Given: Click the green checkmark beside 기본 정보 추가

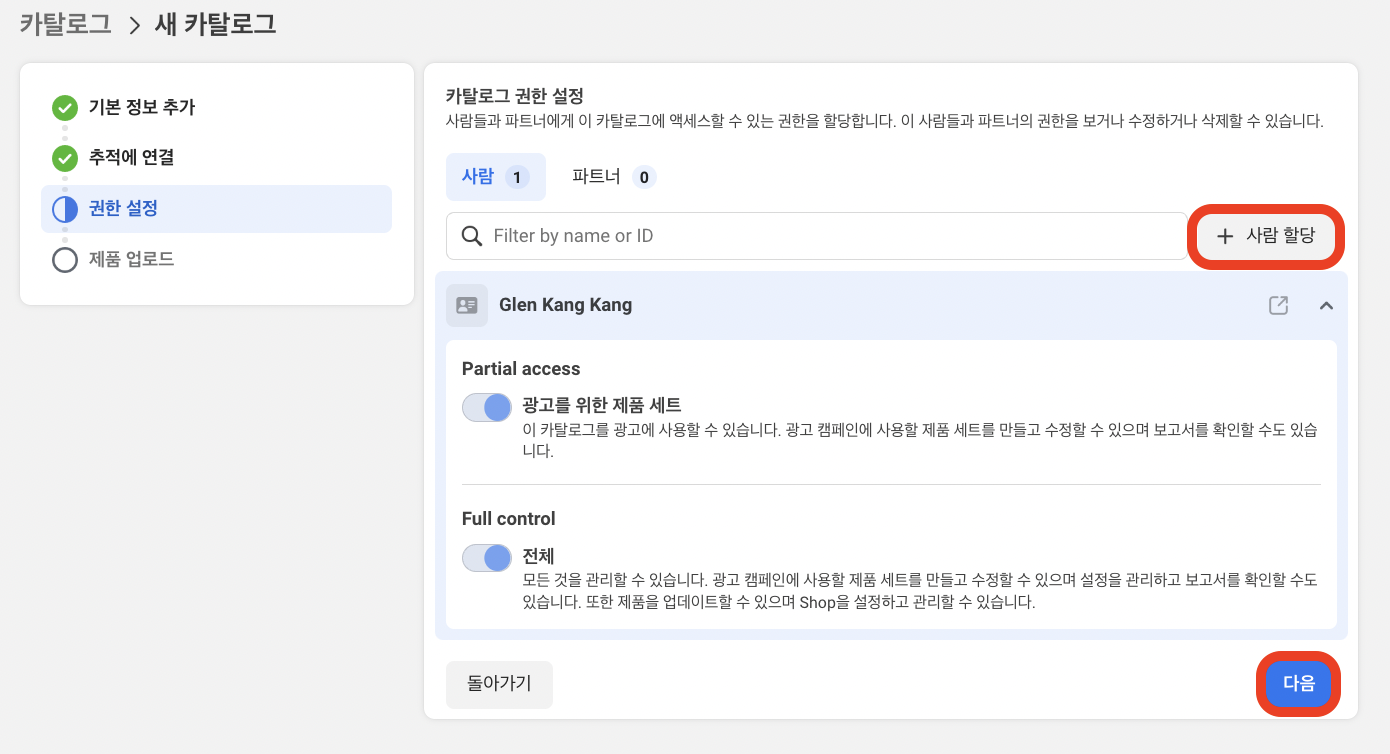Looking at the screenshot, I should (x=64, y=107).
